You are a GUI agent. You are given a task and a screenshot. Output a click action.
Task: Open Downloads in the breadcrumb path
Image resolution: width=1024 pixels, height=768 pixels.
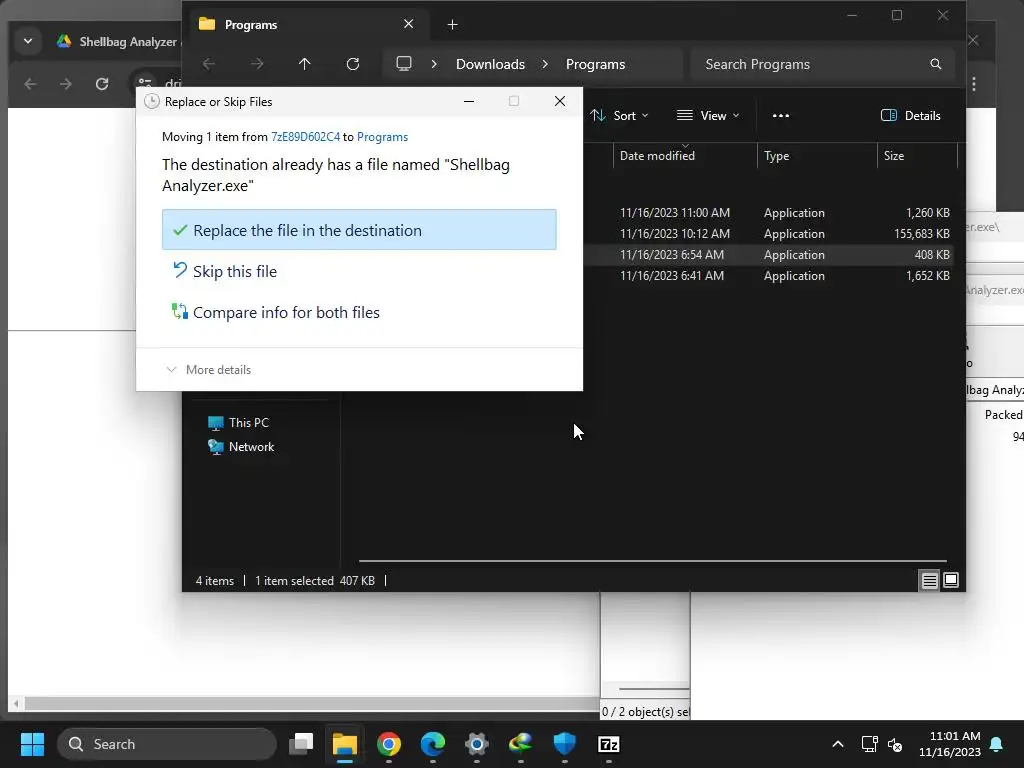(x=490, y=64)
